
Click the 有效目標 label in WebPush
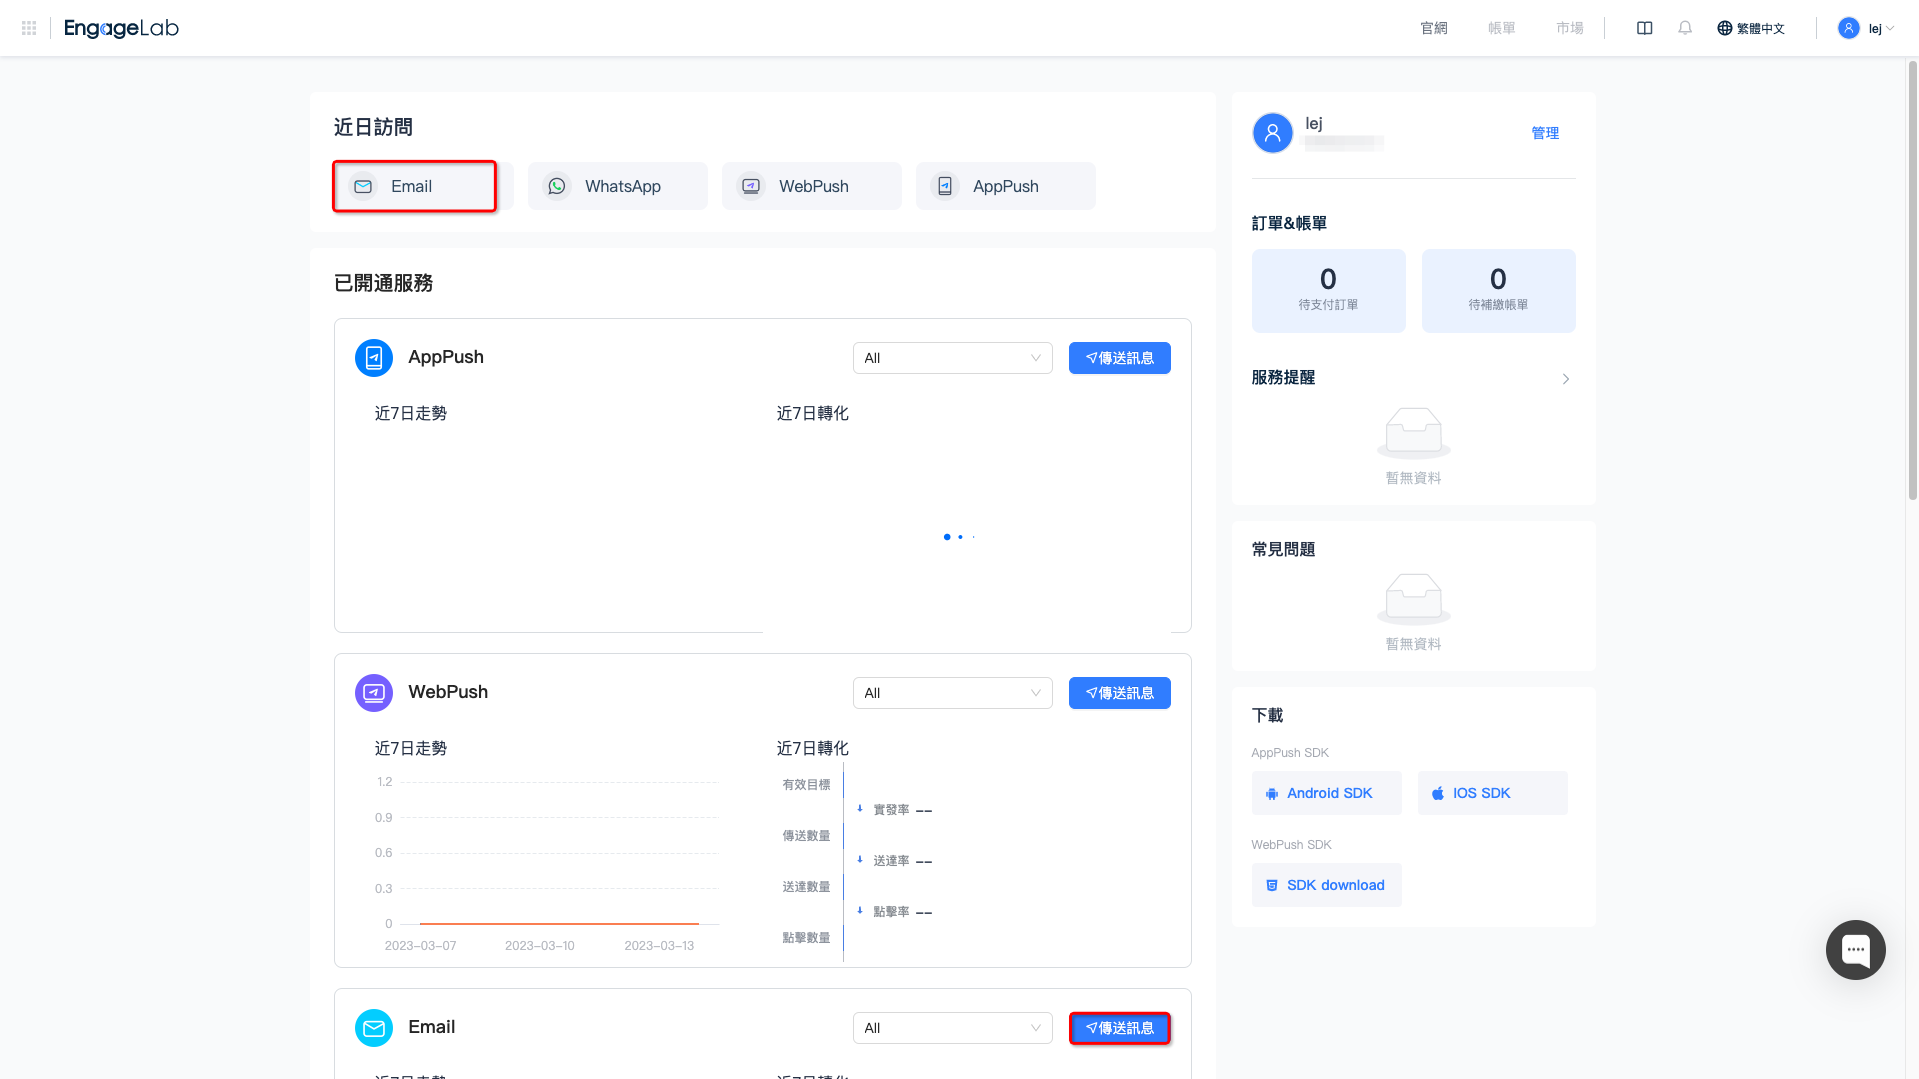tap(806, 785)
